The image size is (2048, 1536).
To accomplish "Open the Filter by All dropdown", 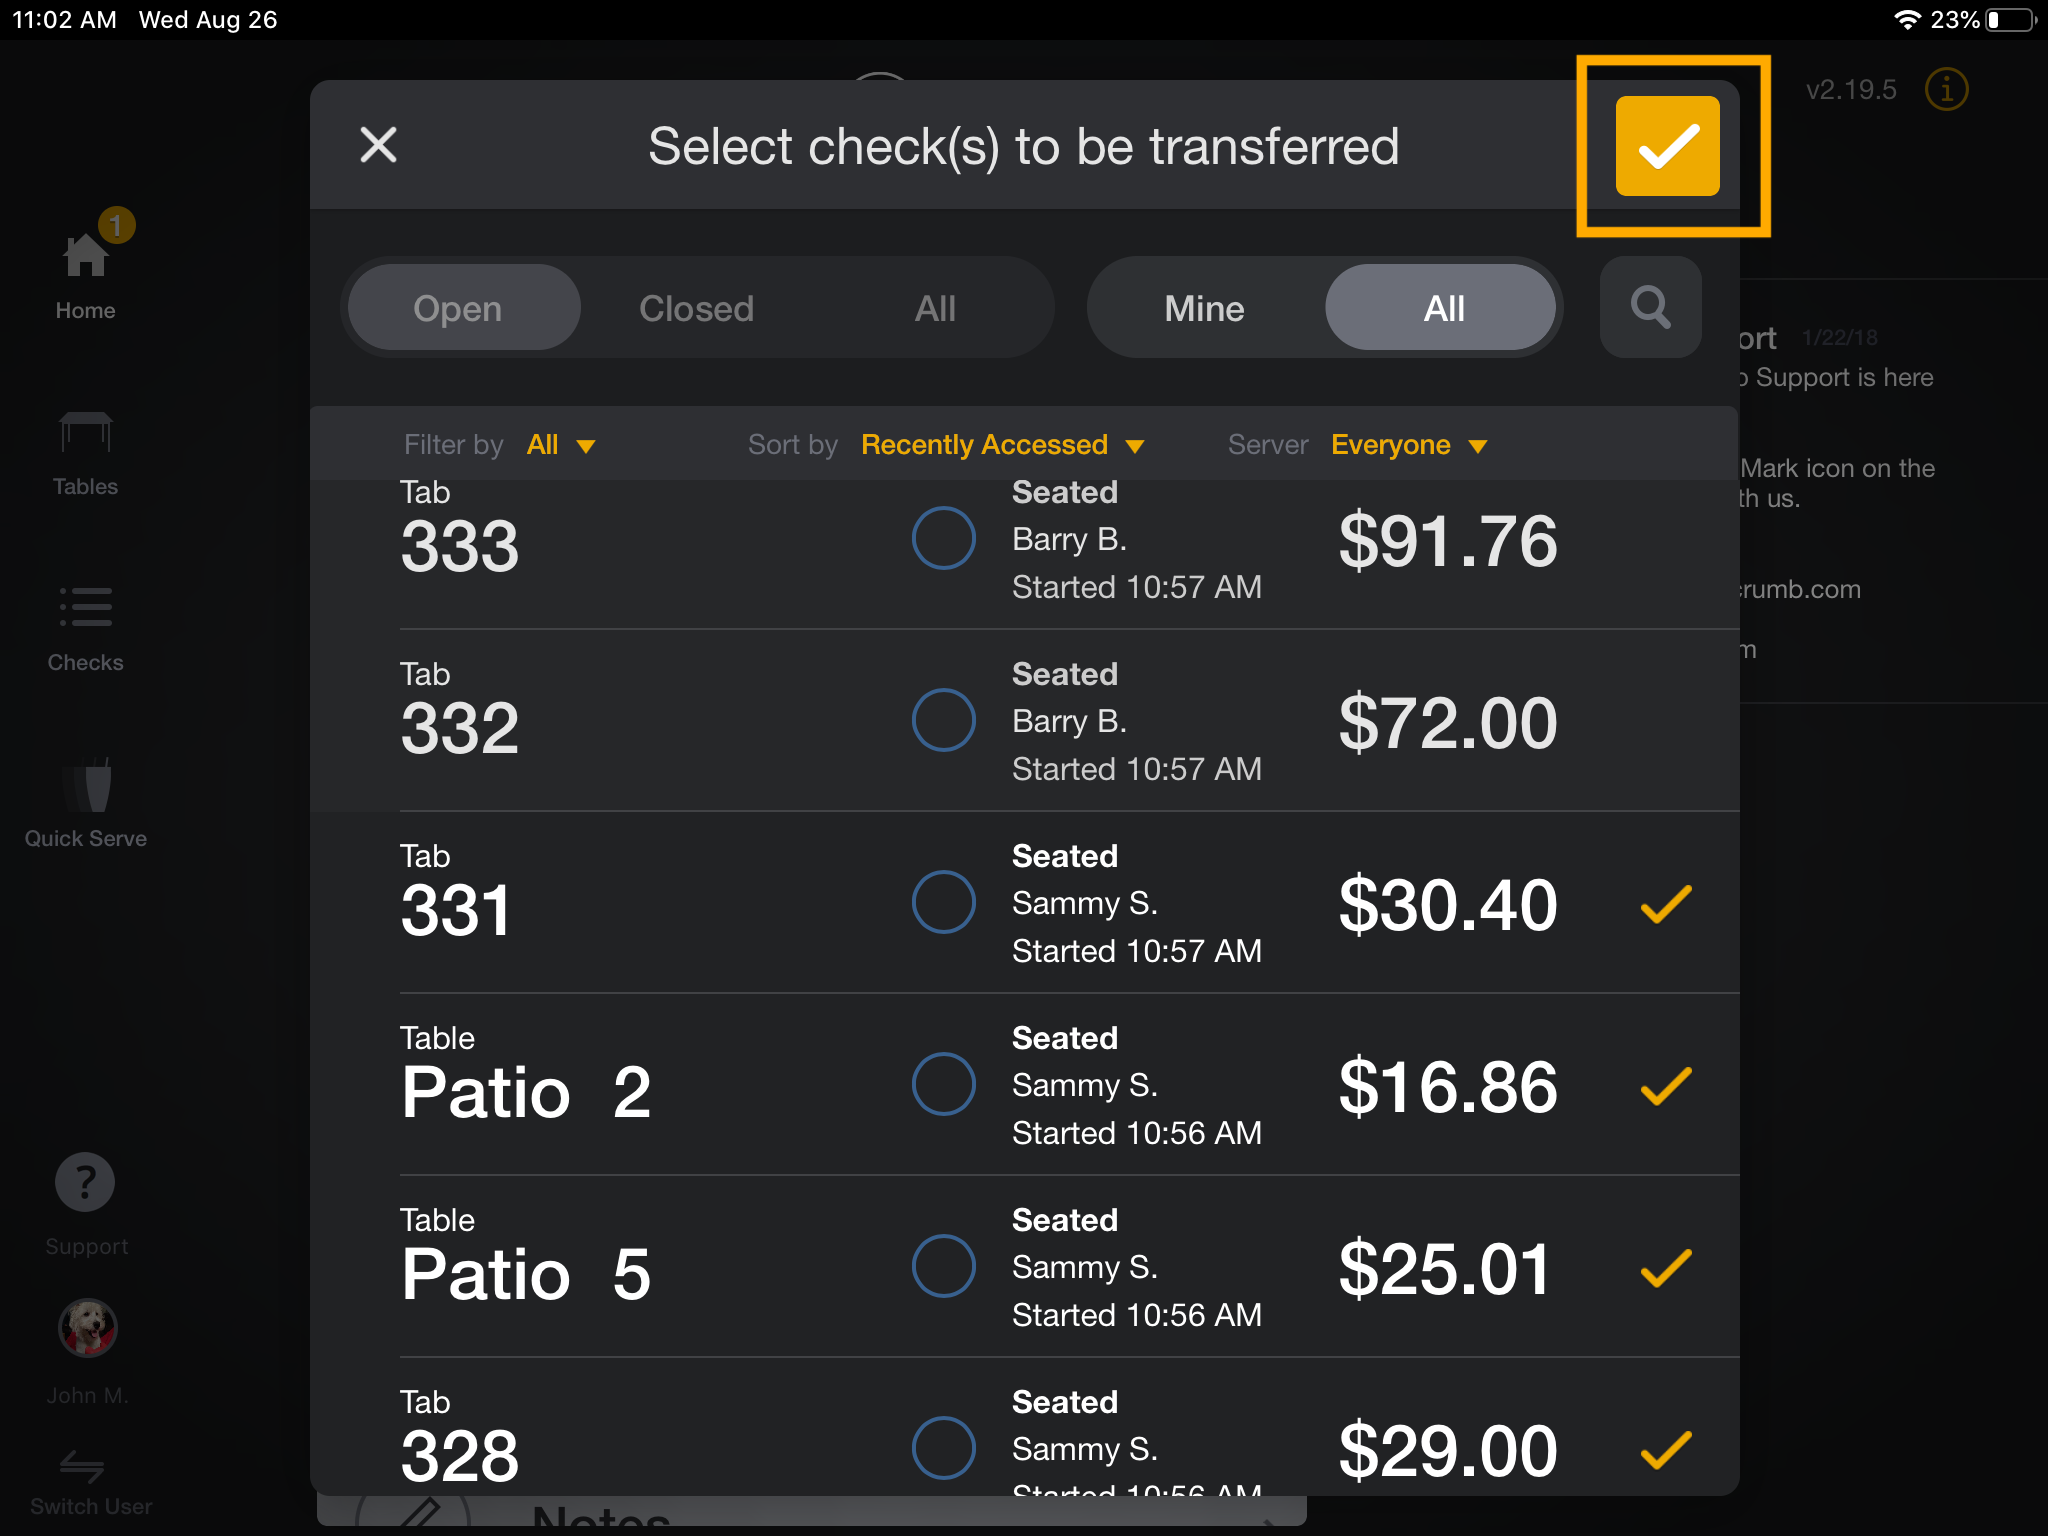I will coord(560,445).
